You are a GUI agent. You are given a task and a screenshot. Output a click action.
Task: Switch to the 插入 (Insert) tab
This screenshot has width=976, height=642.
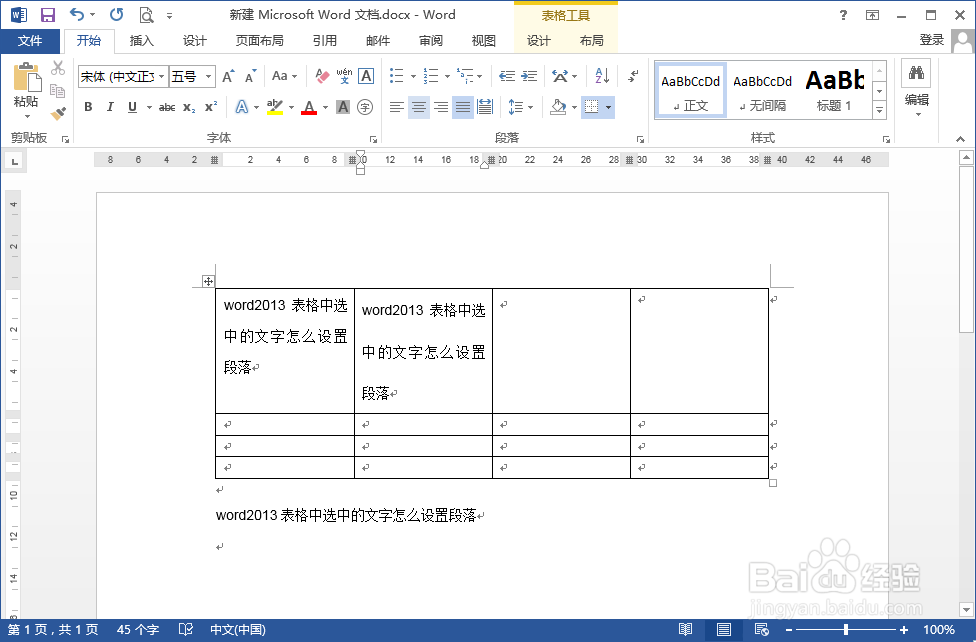(141, 41)
